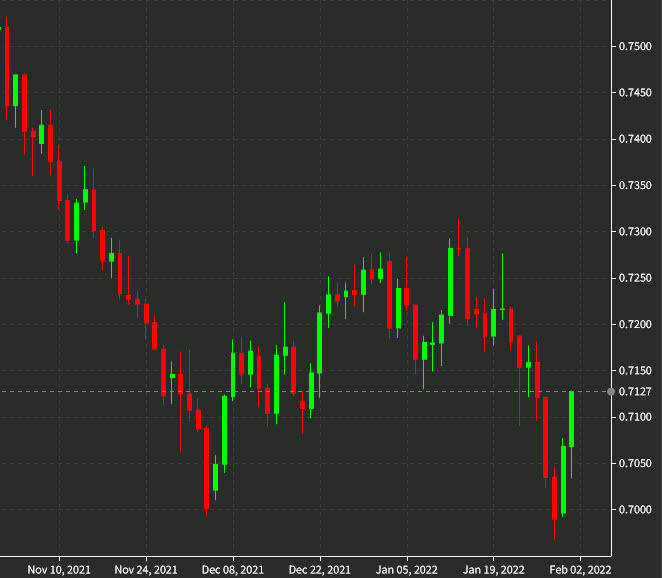
Task: Click the 0.7000 price axis label
Action: click(x=636, y=510)
